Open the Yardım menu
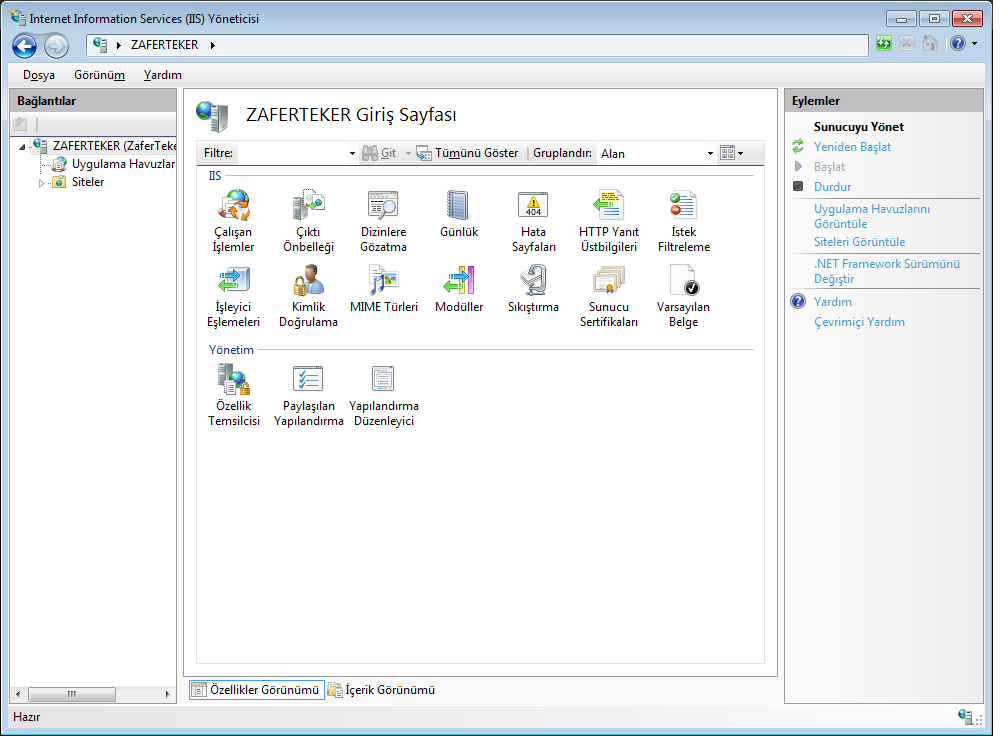The image size is (1008, 736). (x=163, y=75)
